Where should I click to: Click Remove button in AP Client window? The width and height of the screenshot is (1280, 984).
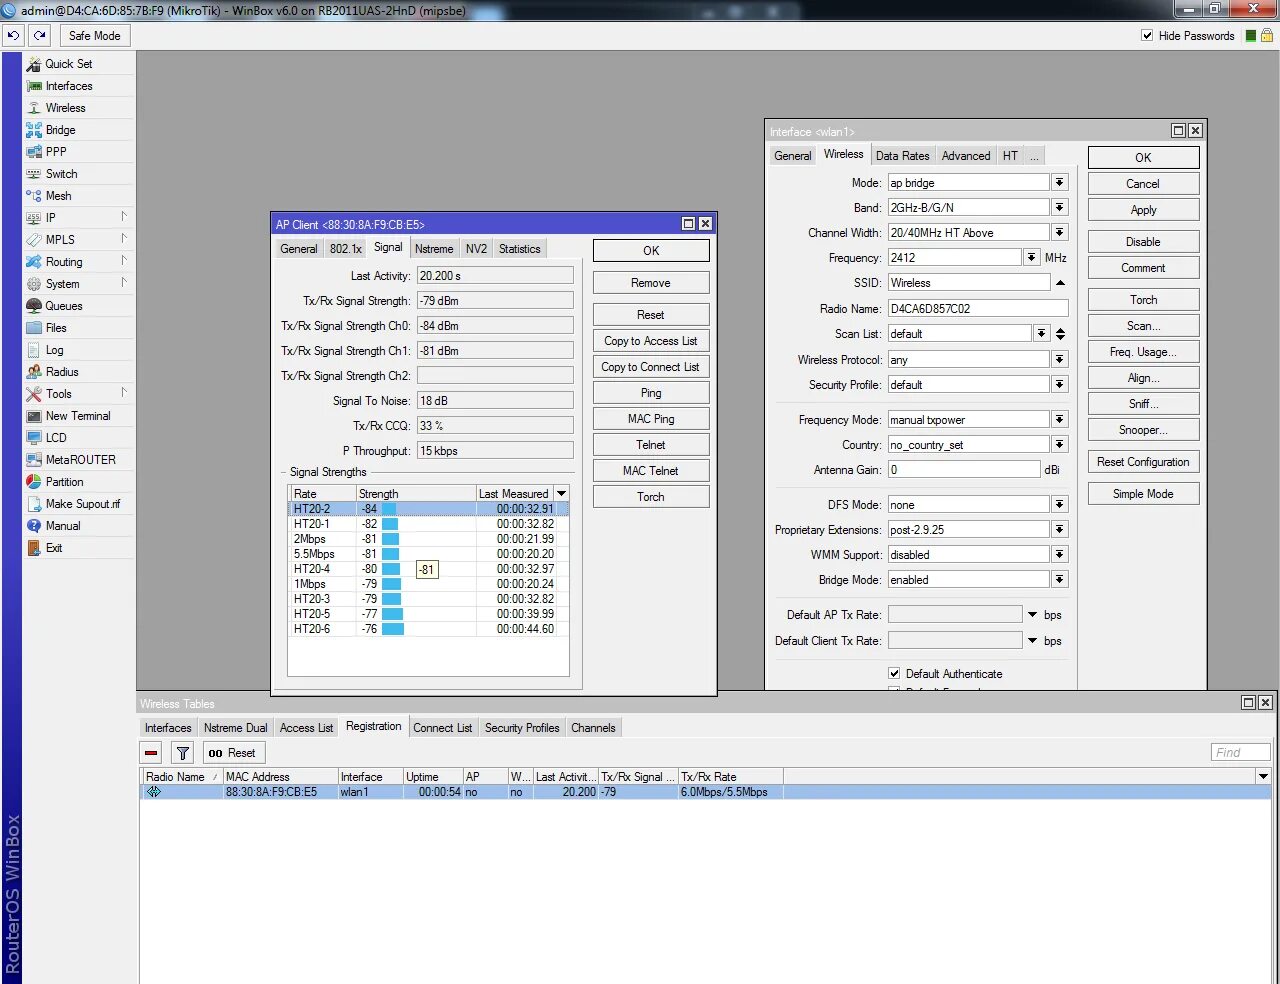click(x=651, y=283)
